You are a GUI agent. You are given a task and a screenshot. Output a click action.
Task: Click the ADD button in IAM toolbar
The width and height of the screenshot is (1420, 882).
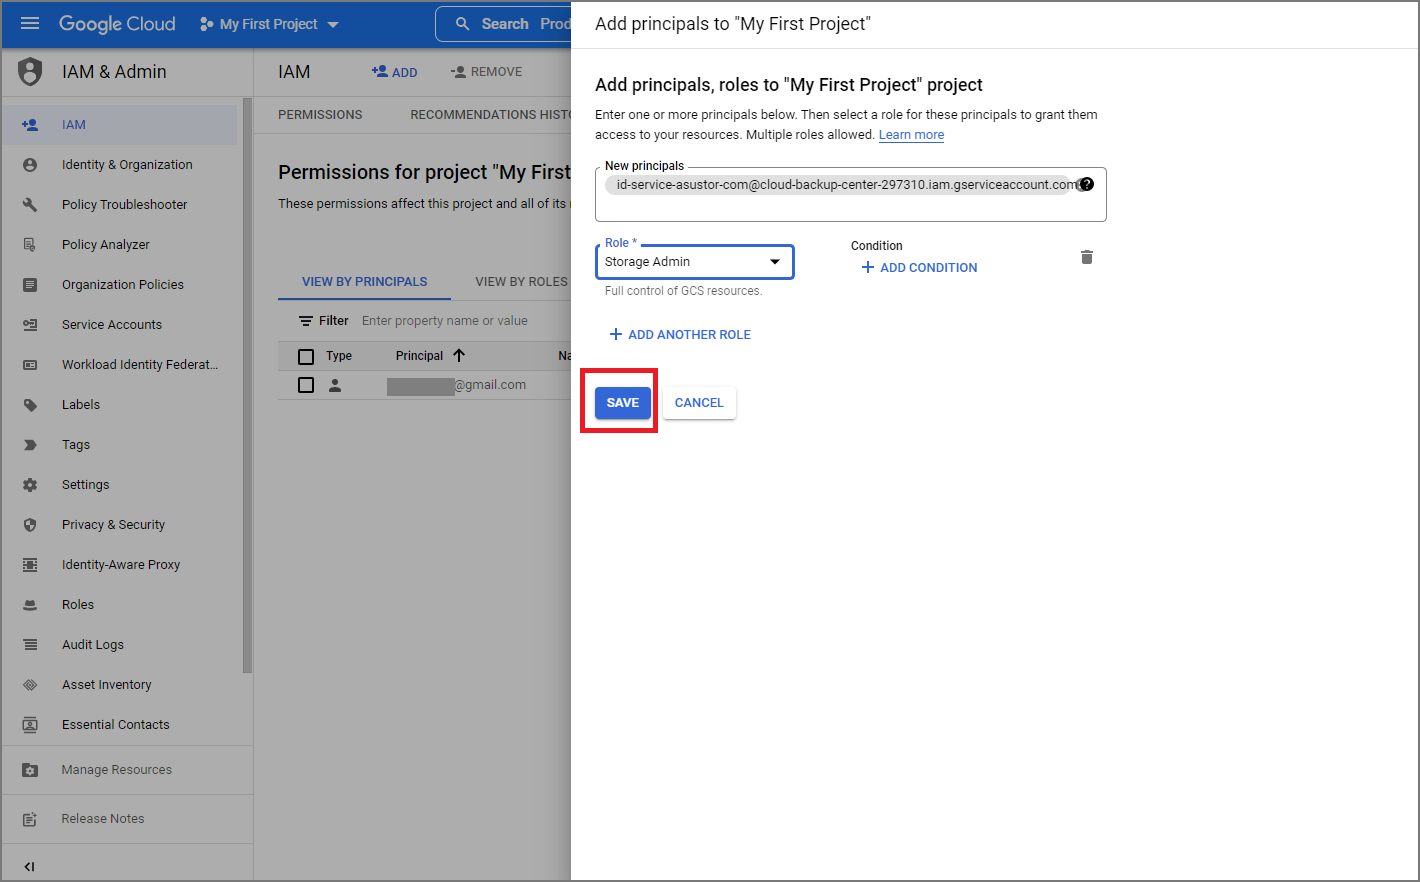[x=394, y=72]
